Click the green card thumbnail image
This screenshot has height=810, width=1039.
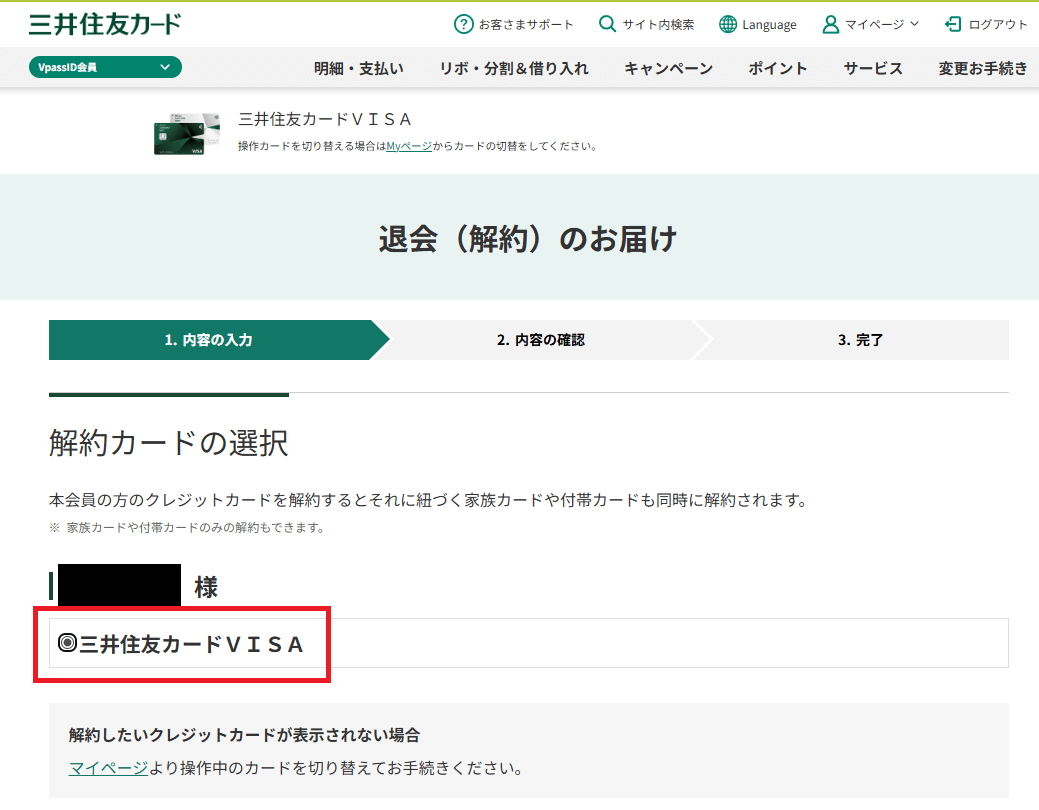(179, 133)
